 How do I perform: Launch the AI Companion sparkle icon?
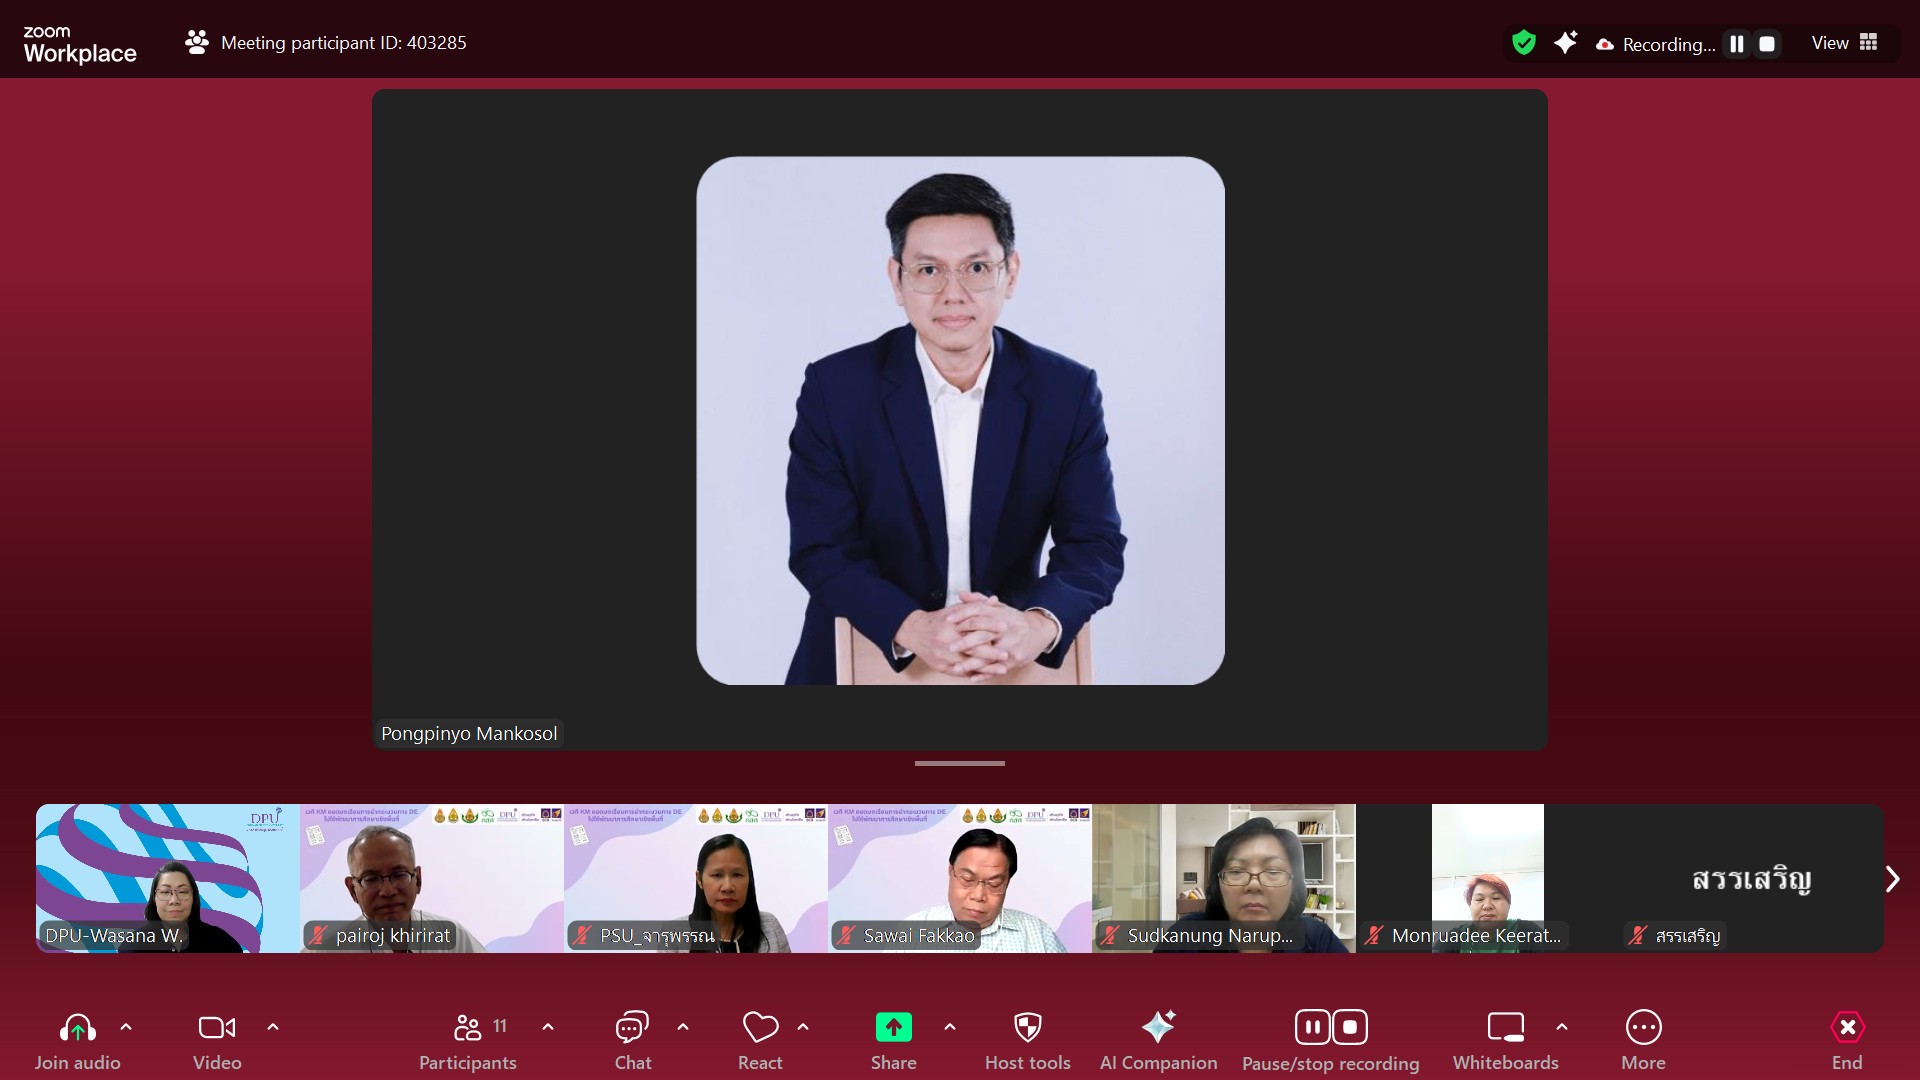pyautogui.click(x=1158, y=1028)
